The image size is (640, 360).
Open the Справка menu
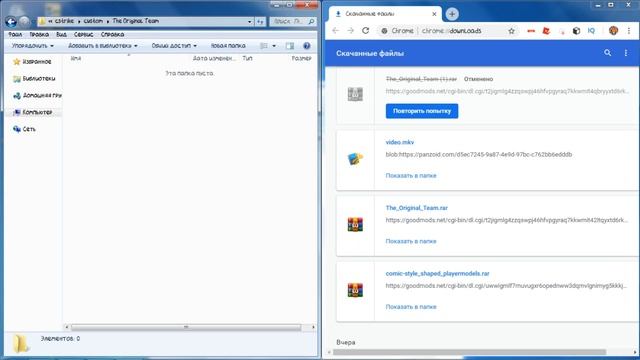click(112, 34)
